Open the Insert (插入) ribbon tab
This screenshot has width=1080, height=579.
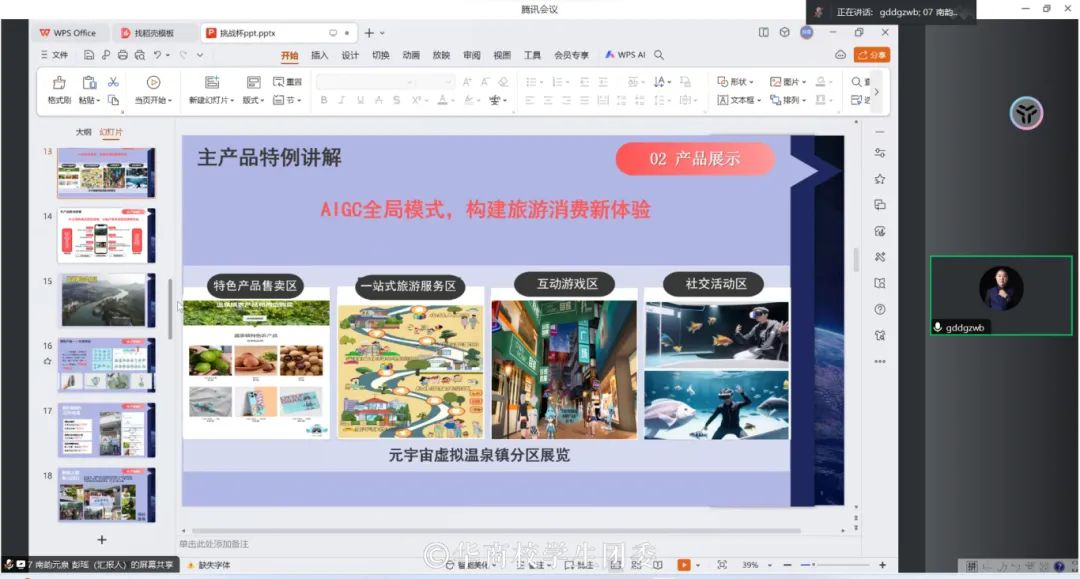[x=319, y=55]
